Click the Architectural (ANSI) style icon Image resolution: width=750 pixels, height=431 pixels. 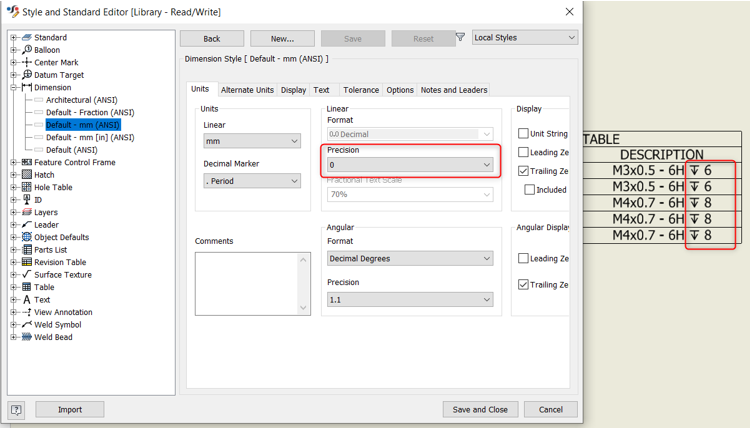pos(39,100)
